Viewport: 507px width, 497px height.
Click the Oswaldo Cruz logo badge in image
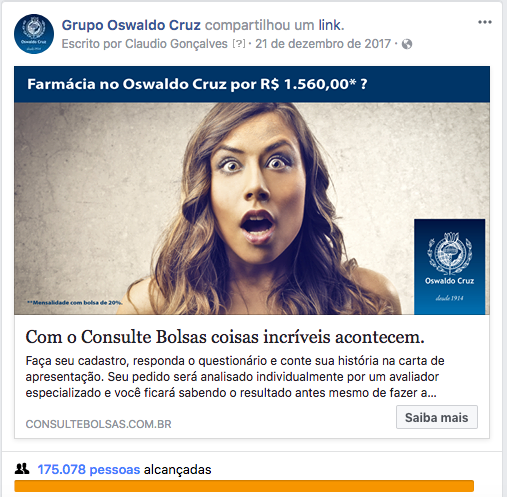(x=449, y=266)
